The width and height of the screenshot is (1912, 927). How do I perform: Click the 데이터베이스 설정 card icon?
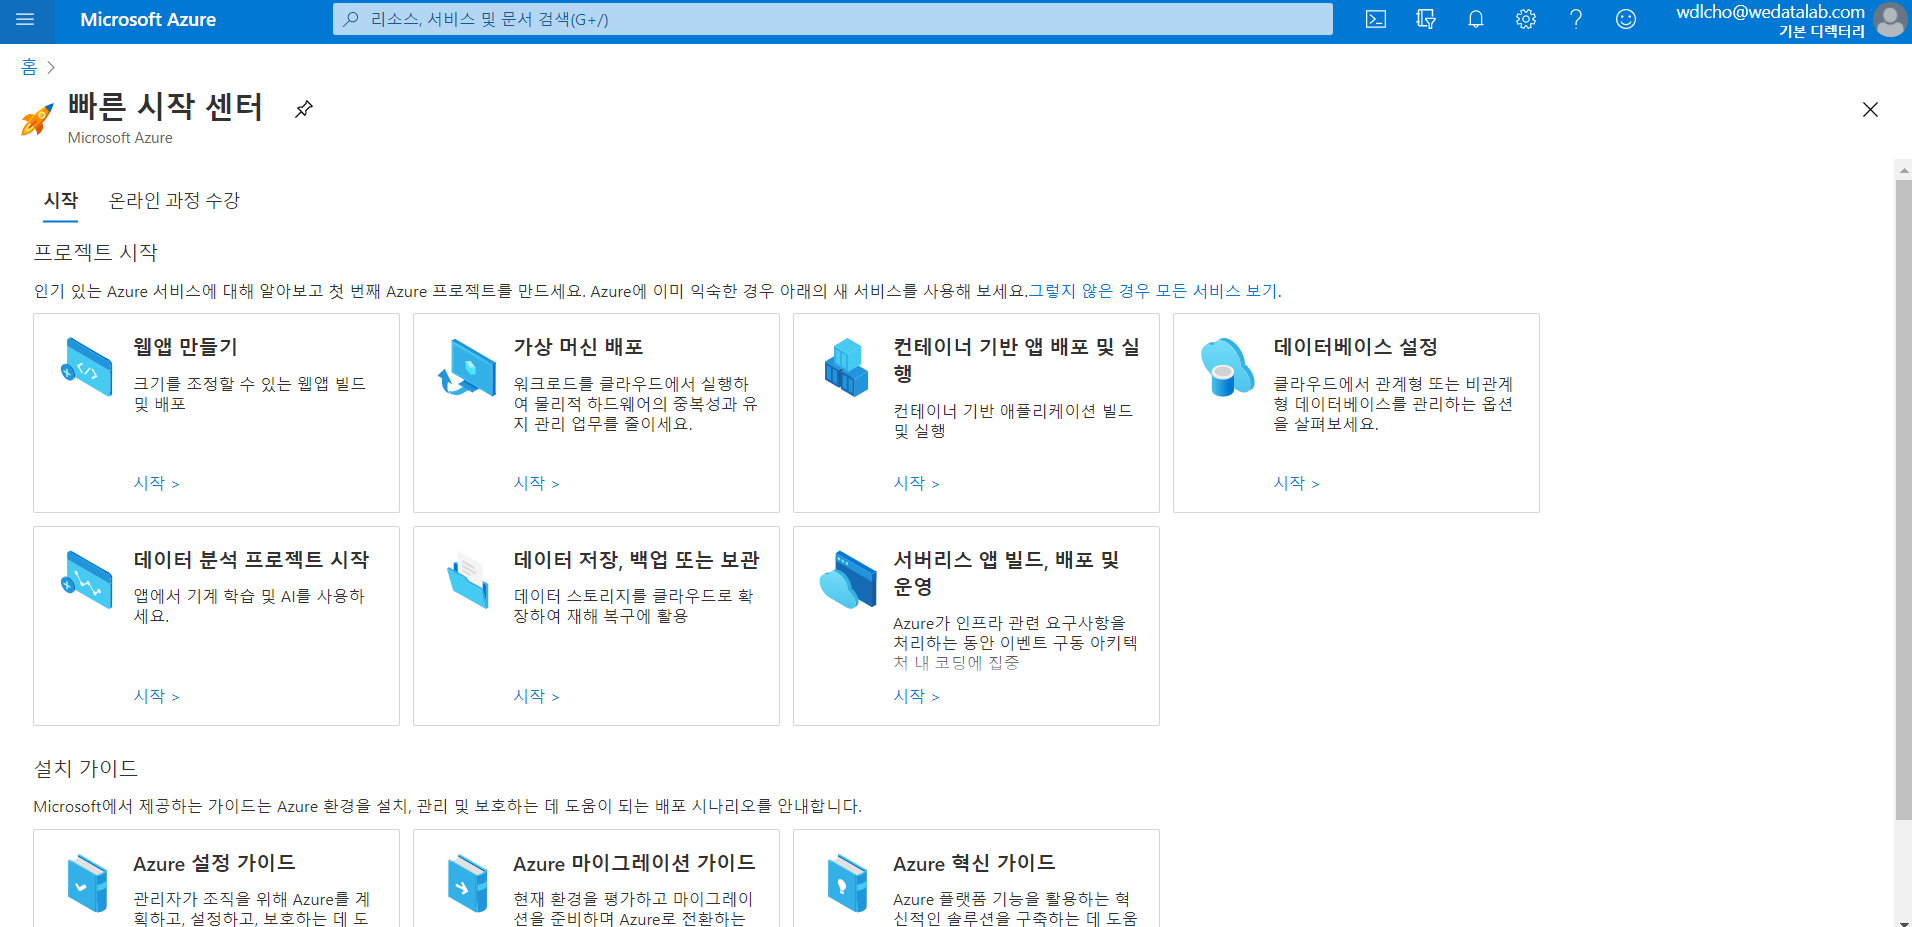click(x=1227, y=367)
